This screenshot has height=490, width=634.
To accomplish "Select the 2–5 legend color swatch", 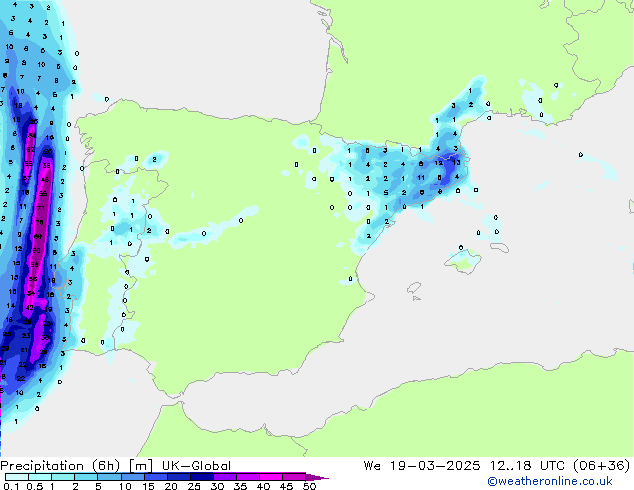I will (86, 477).
